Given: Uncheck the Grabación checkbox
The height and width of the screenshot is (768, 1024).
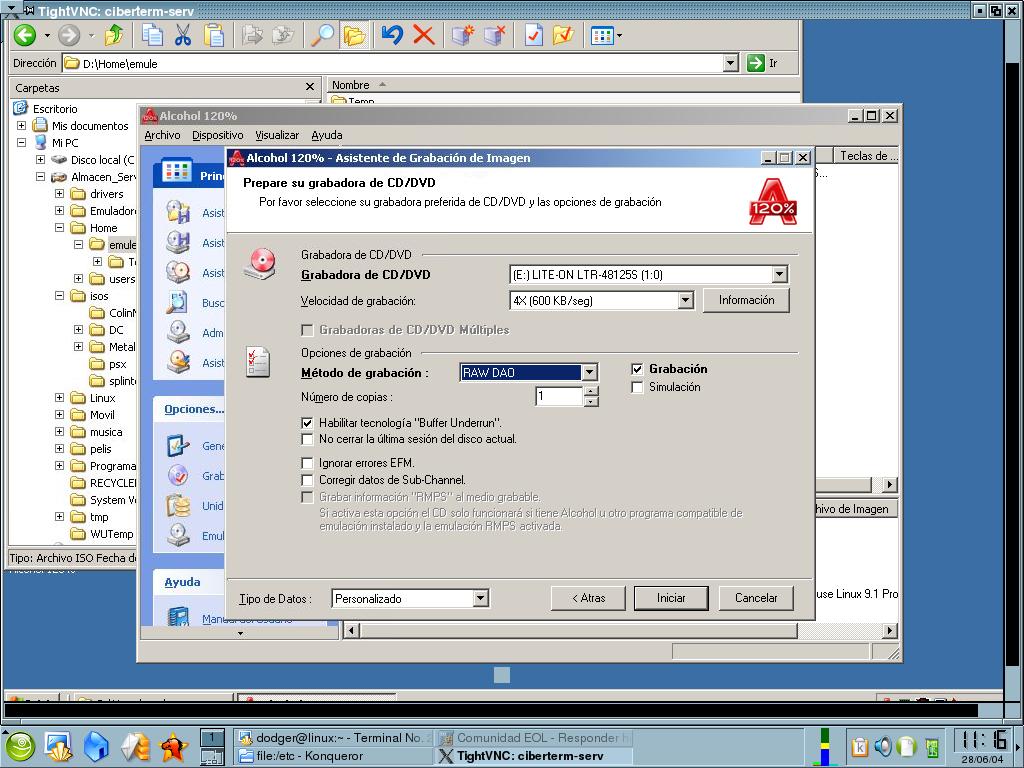Looking at the screenshot, I should pyautogui.click(x=637, y=369).
